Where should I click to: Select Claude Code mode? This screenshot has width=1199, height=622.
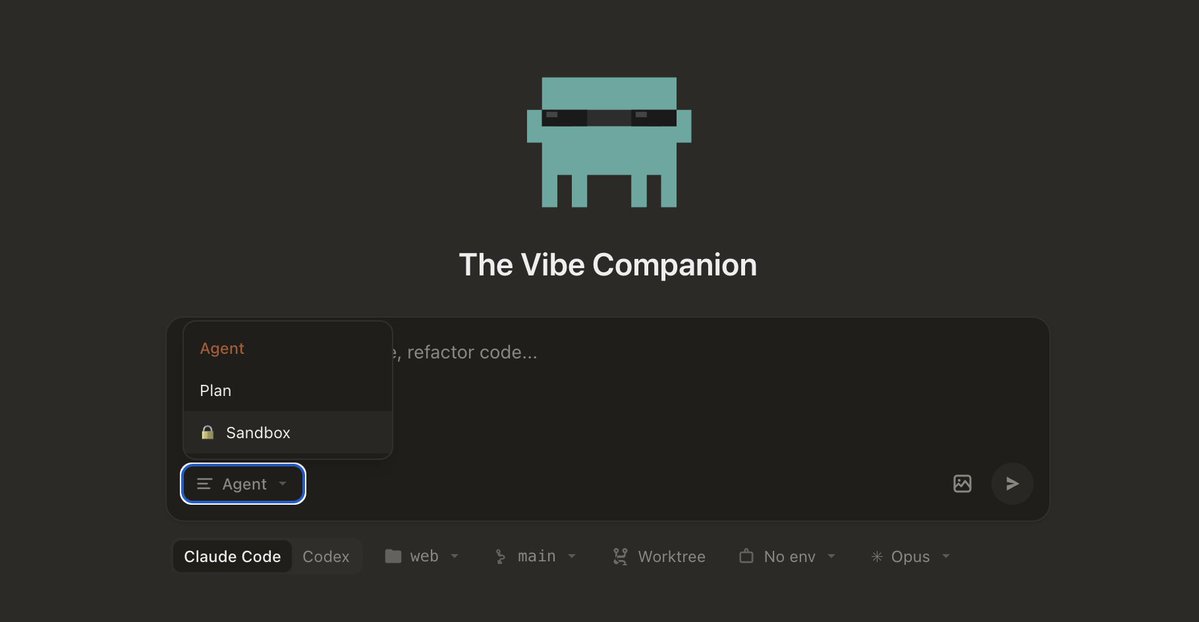click(x=232, y=555)
